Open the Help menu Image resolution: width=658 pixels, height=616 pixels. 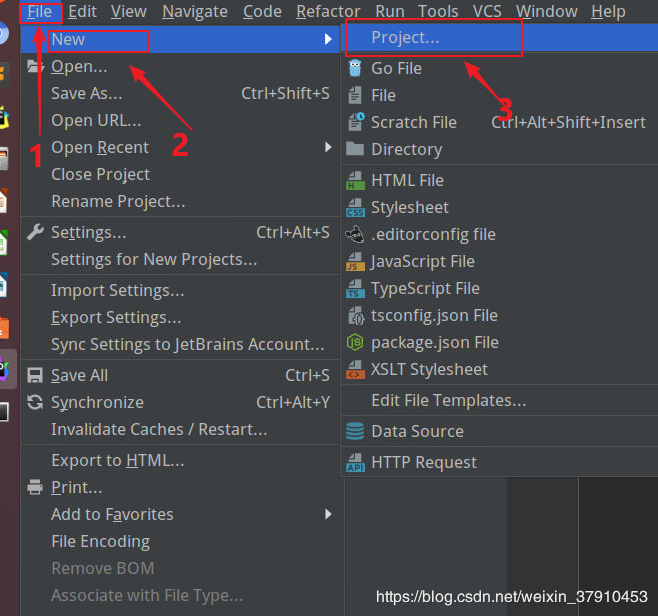click(608, 12)
